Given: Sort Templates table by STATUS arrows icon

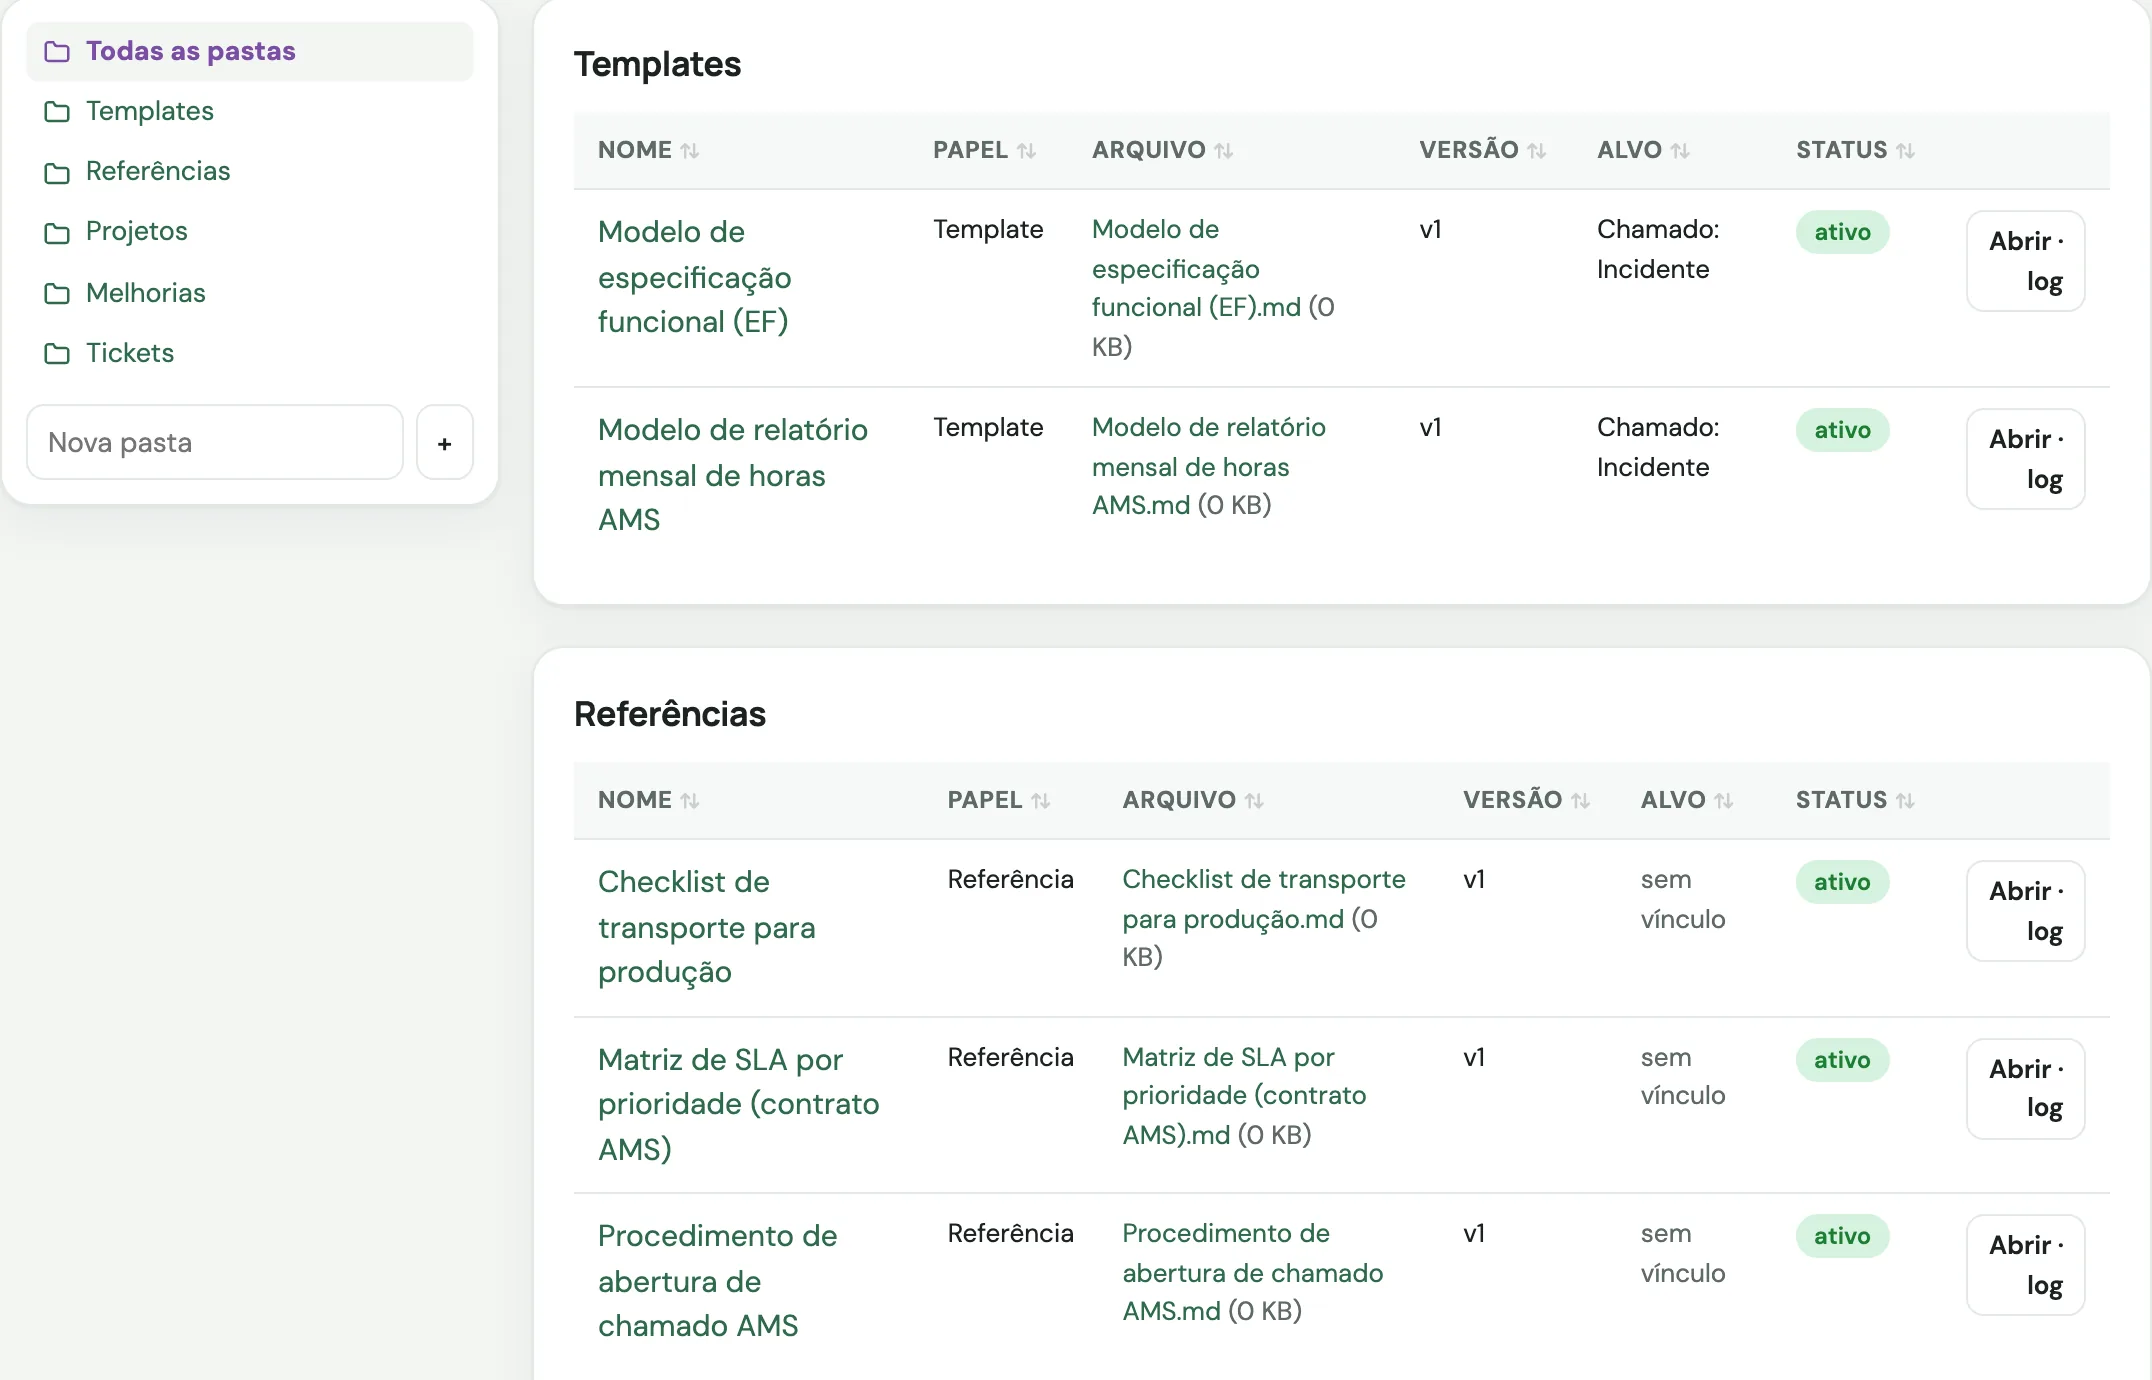Looking at the screenshot, I should coord(1905,151).
